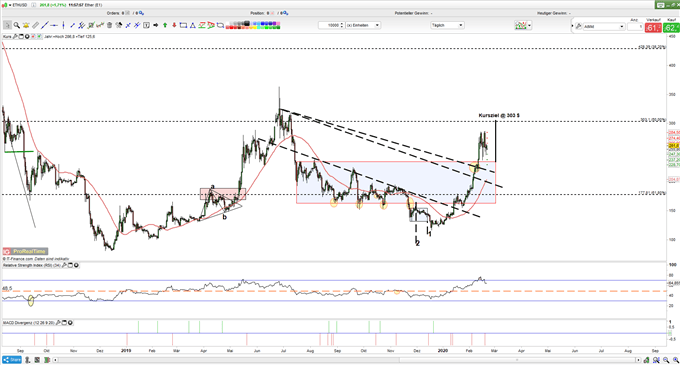Select the black right arrow tool

(156, 25)
